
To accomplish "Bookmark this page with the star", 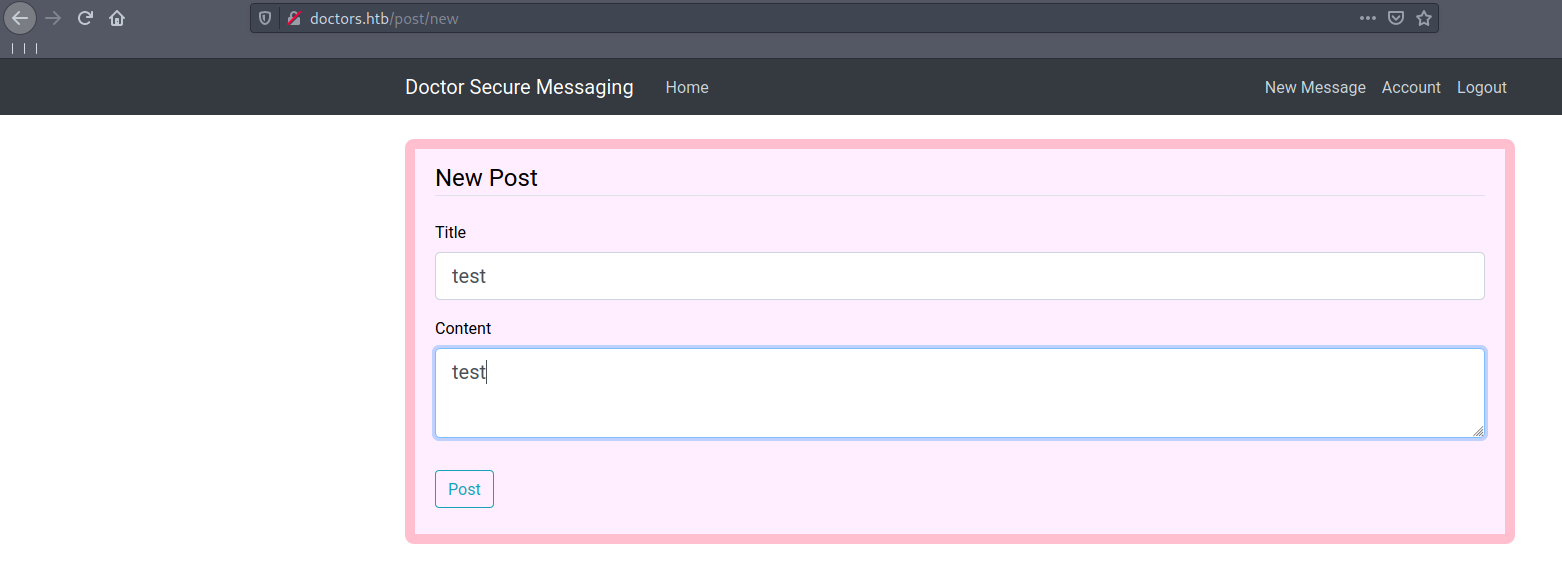I will tap(1424, 18).
